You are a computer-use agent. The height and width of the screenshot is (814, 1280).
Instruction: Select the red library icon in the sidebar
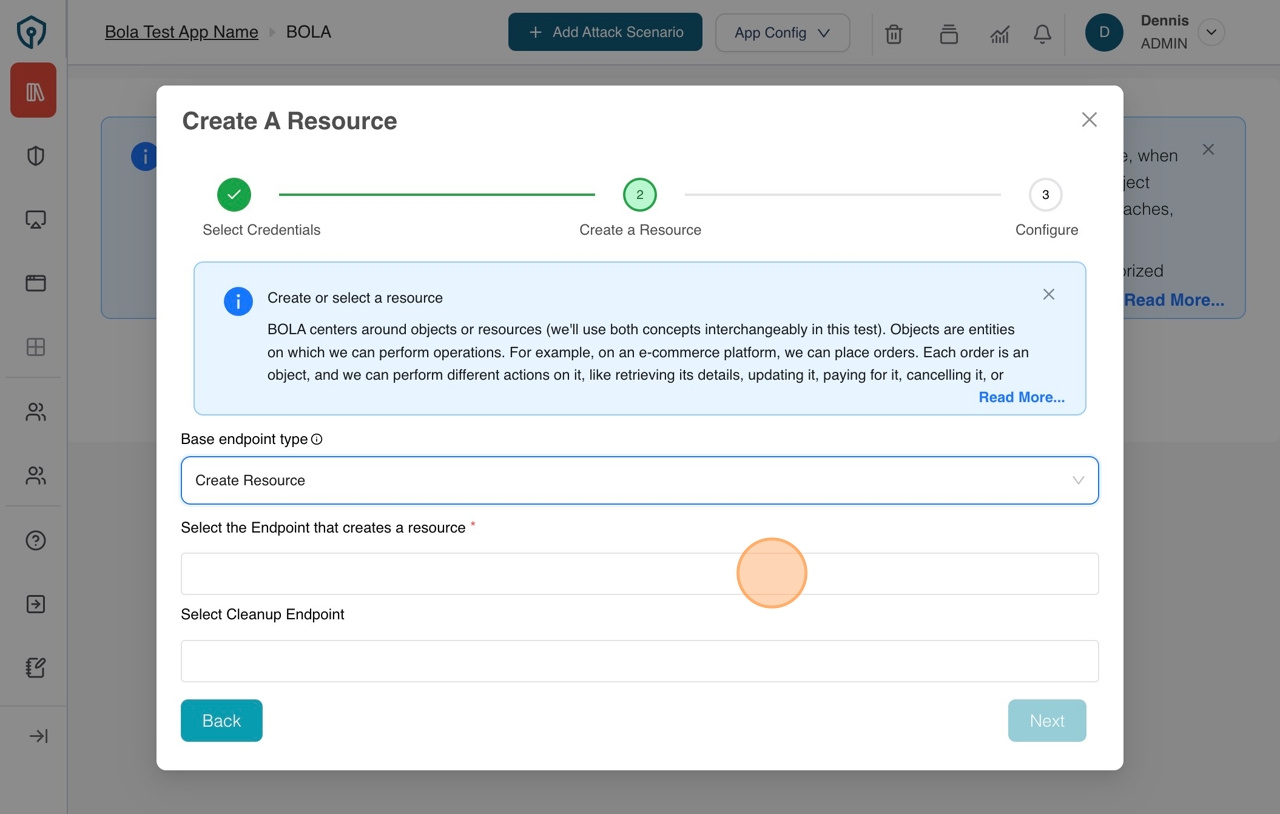(33, 90)
